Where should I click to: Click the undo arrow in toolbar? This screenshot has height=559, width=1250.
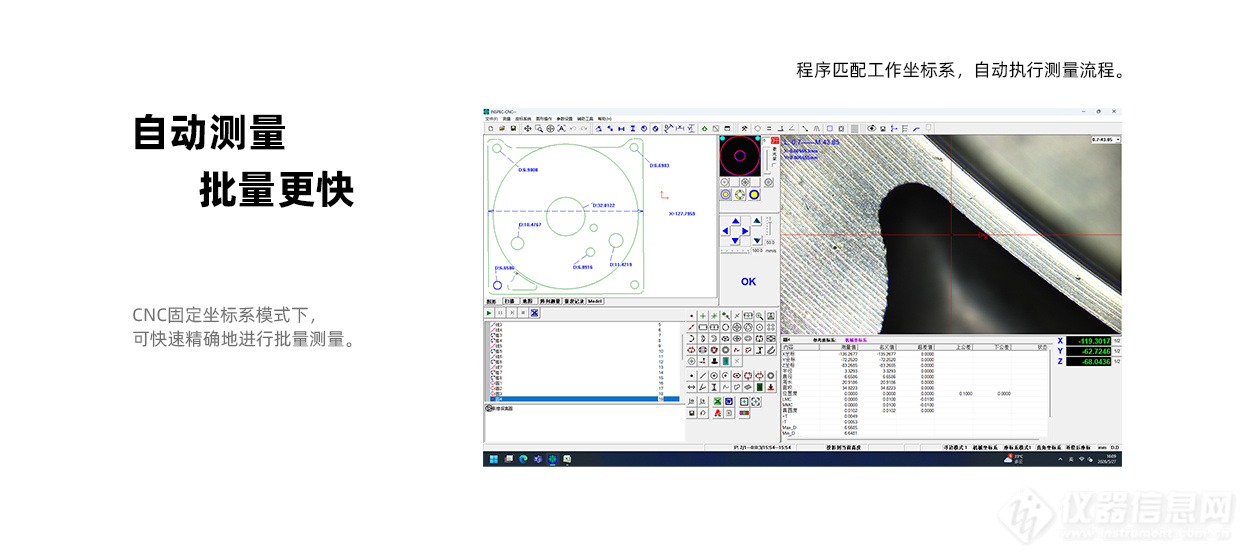pos(573,128)
